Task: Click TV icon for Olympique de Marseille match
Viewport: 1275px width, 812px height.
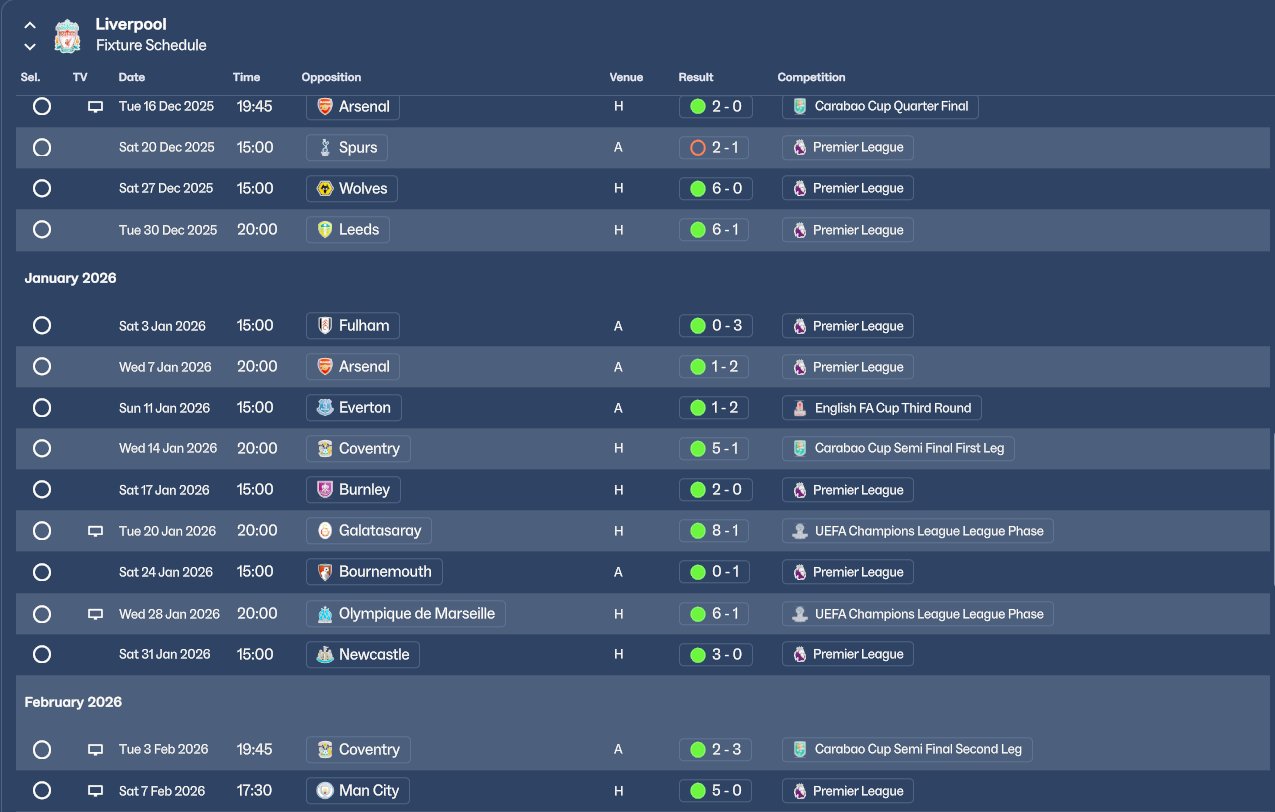Action: coord(96,614)
